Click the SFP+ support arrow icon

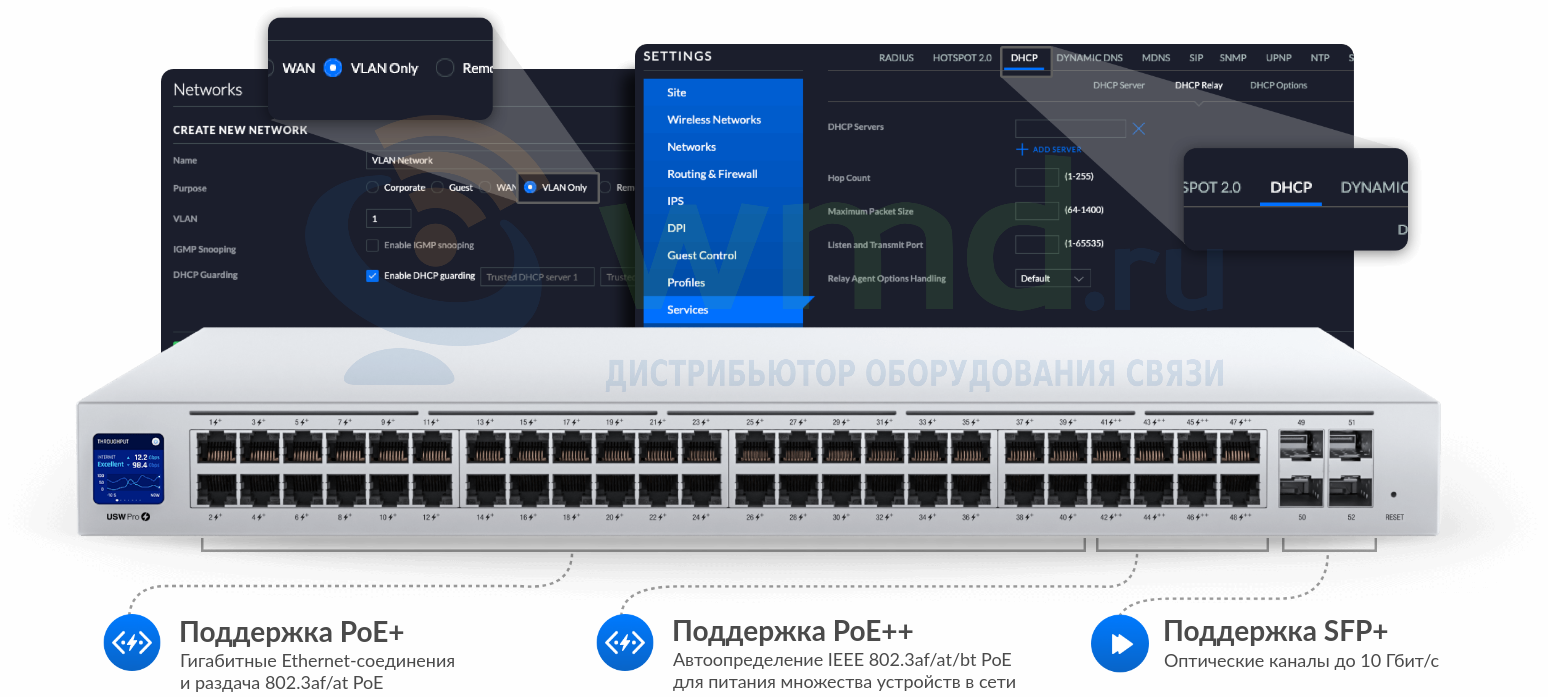[1119, 642]
